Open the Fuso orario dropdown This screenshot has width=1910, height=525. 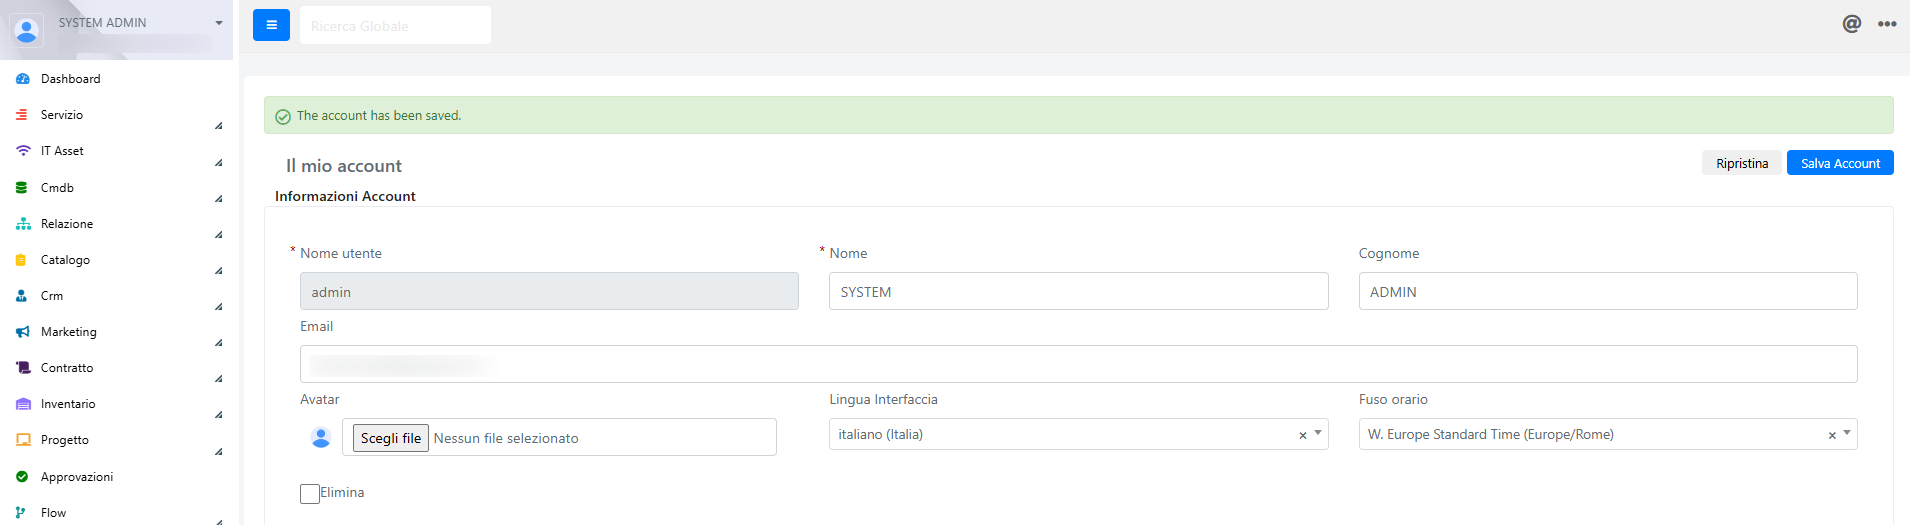1608,434
